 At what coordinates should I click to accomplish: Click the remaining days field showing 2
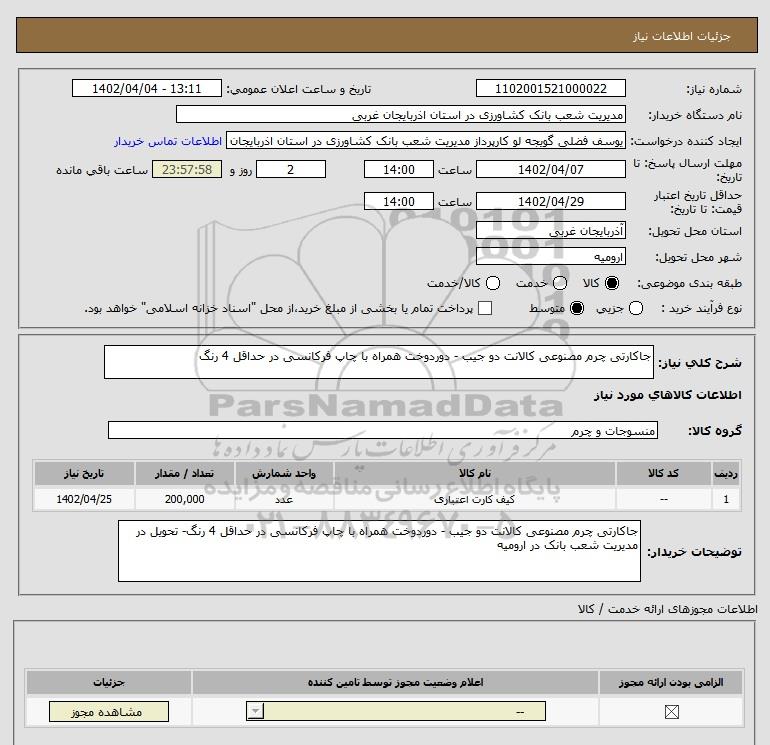[291, 169]
